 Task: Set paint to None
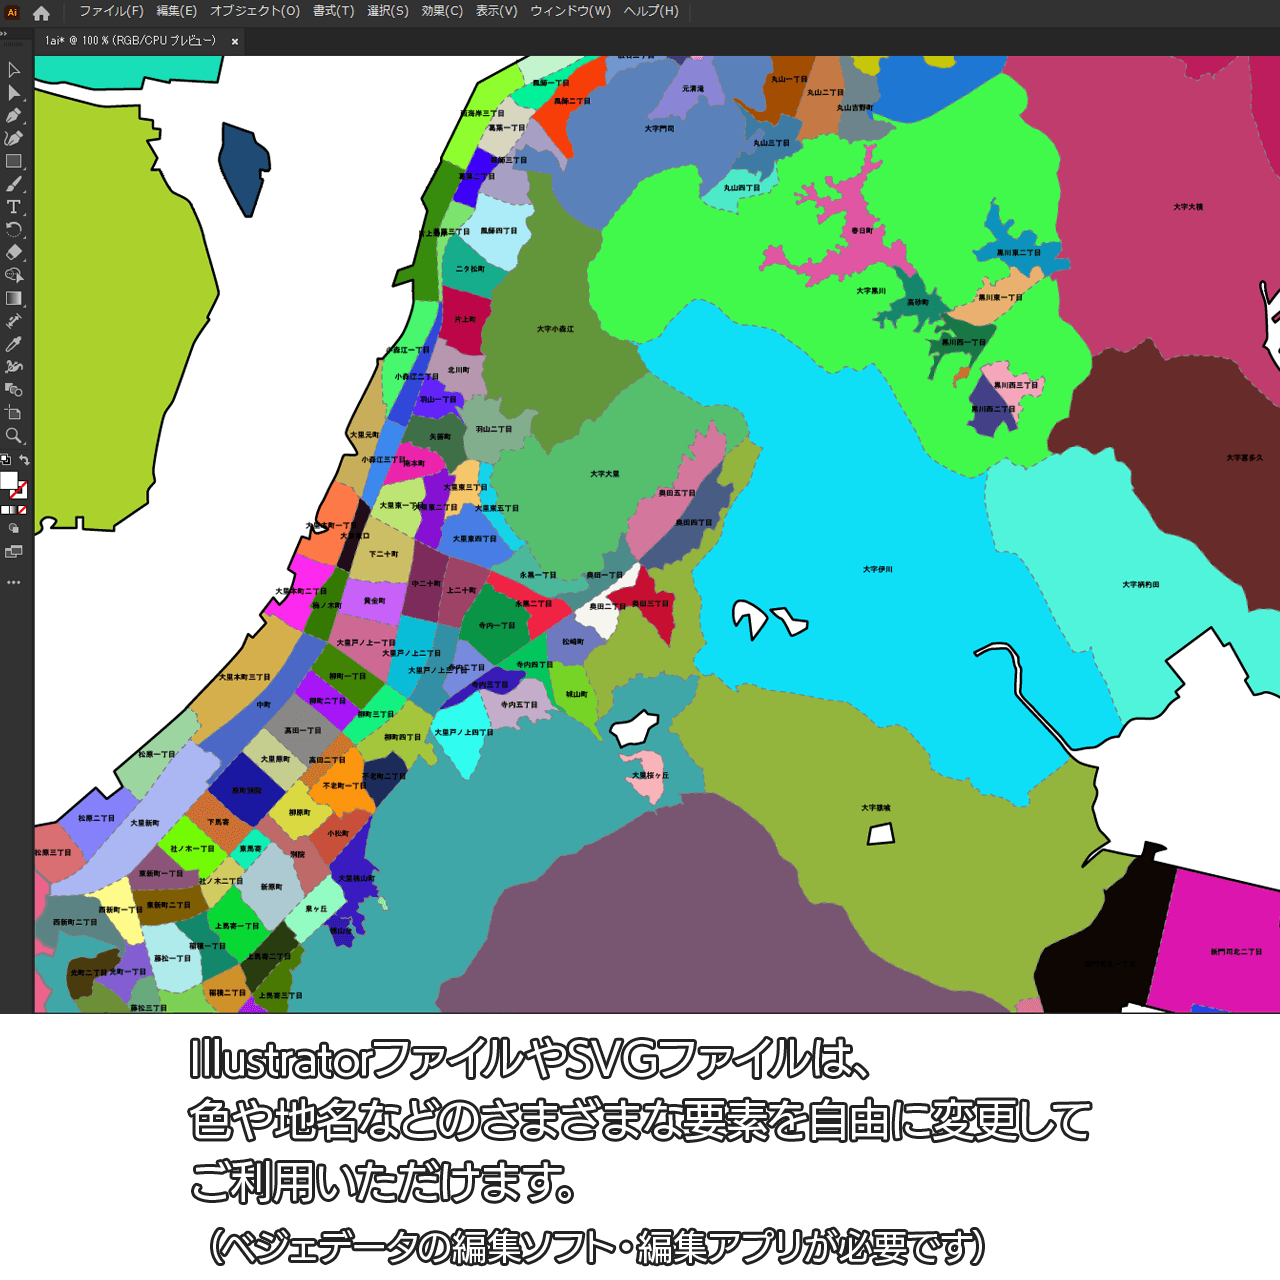click(22, 510)
